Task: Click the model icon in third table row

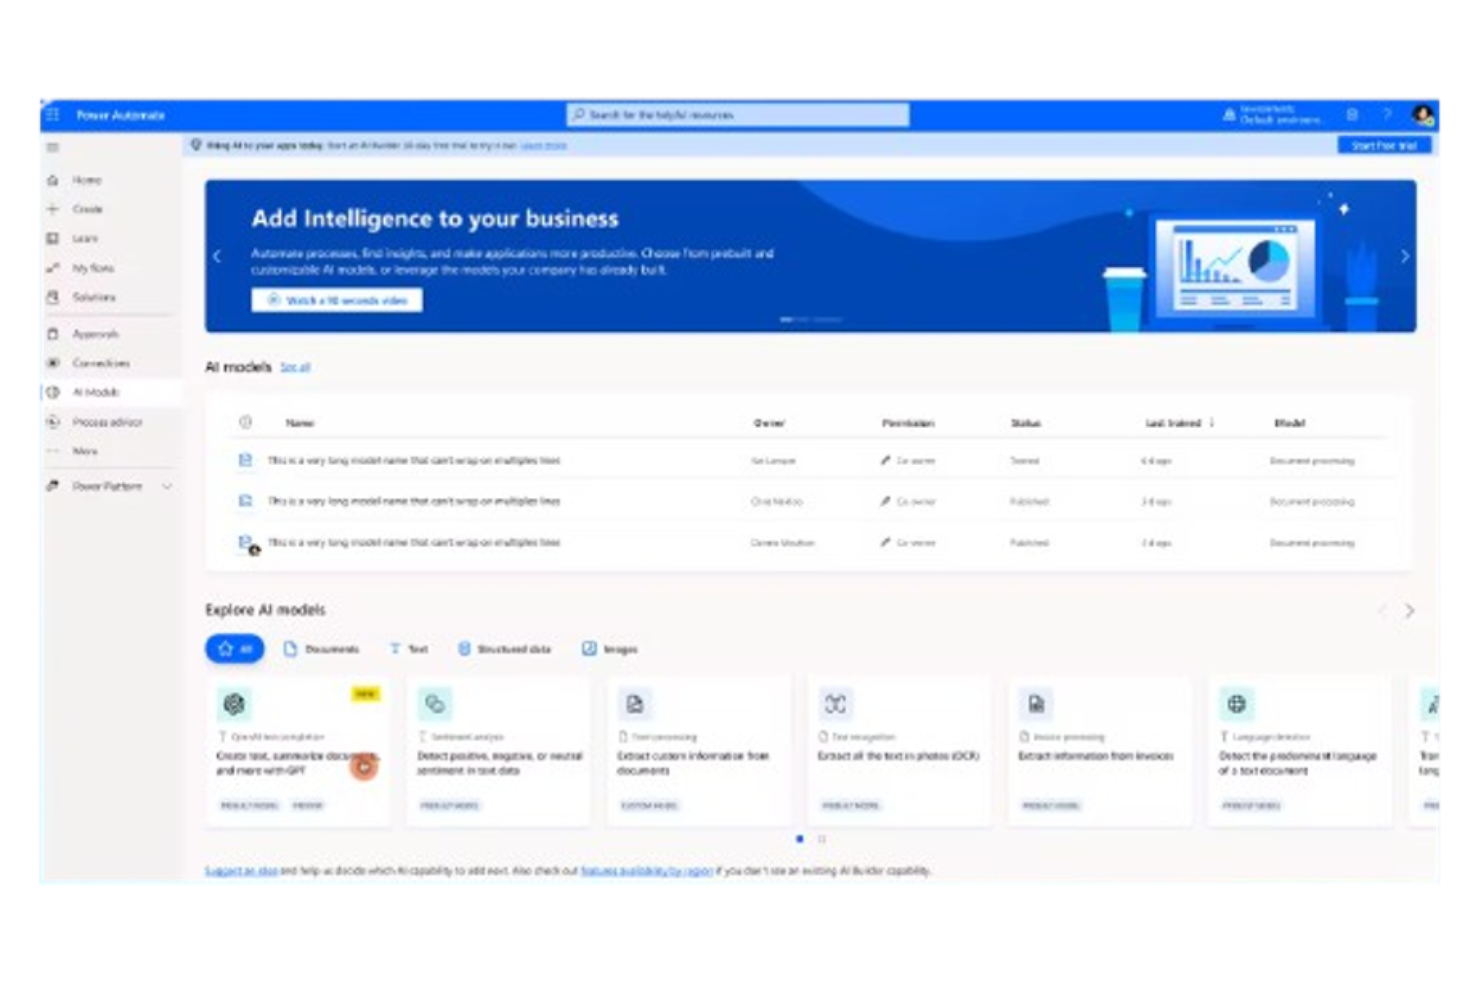Action: point(247,543)
